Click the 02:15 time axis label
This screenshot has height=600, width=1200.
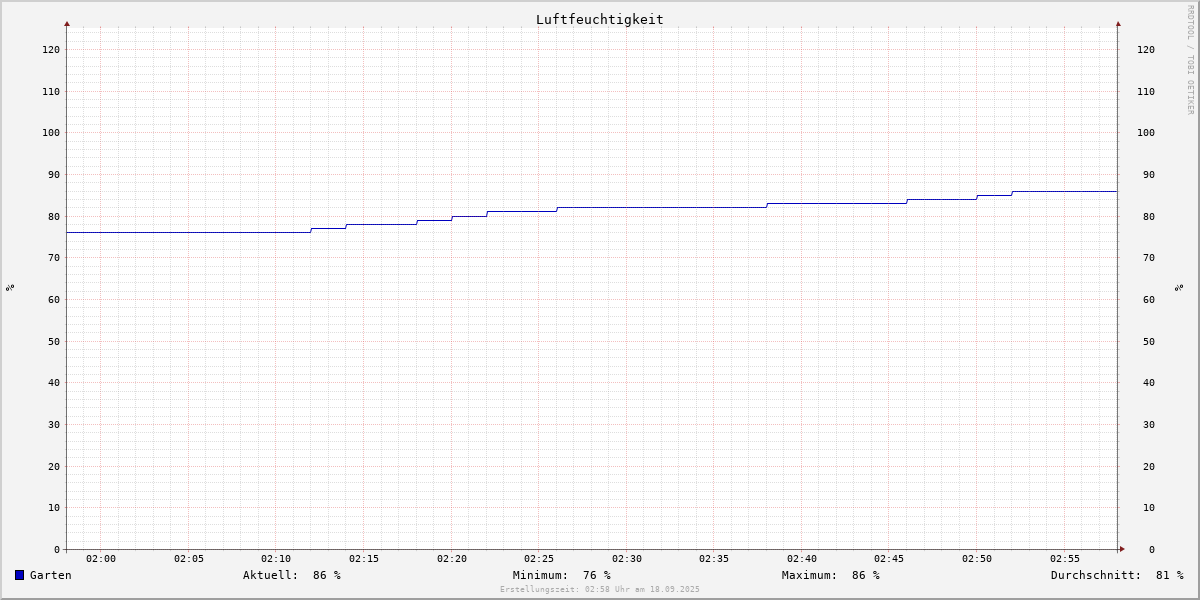364,559
